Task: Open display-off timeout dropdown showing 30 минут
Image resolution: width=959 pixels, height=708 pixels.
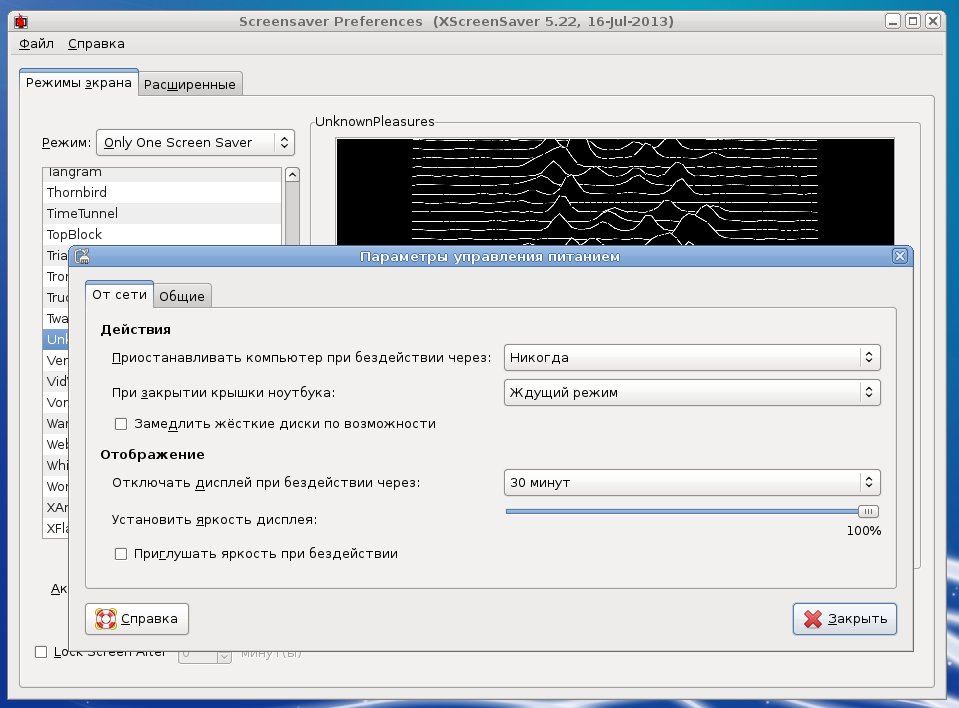Action: [692, 482]
